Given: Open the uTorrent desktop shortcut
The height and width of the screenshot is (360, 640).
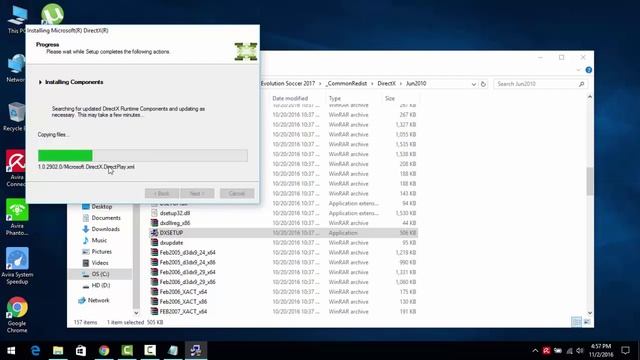Looking at the screenshot, I should tap(52, 14).
